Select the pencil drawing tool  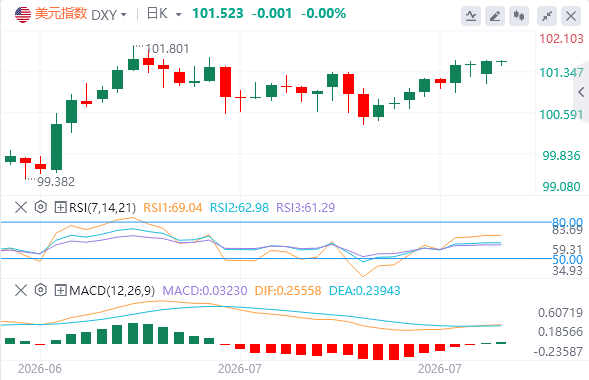[x=495, y=16]
